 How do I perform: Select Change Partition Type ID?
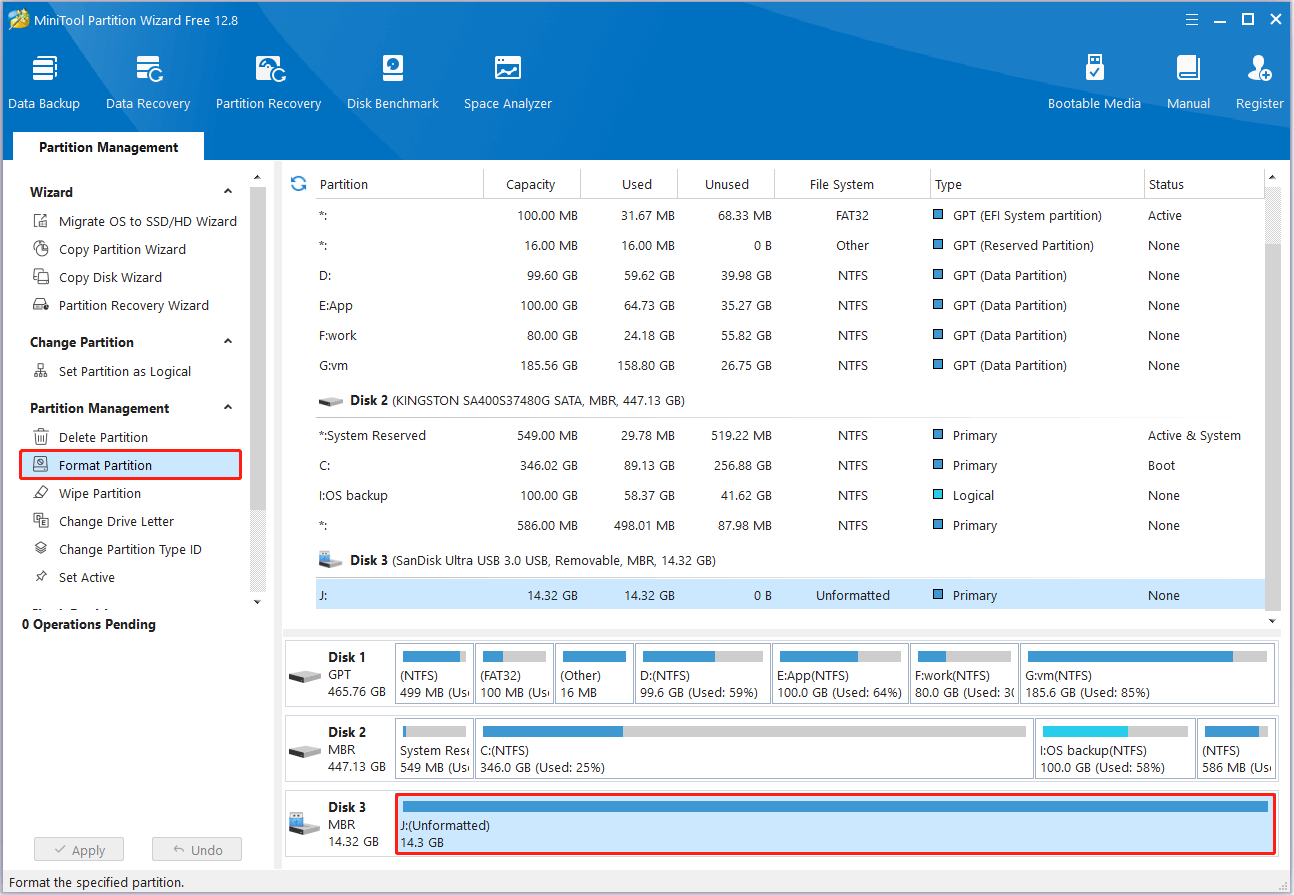click(117, 549)
